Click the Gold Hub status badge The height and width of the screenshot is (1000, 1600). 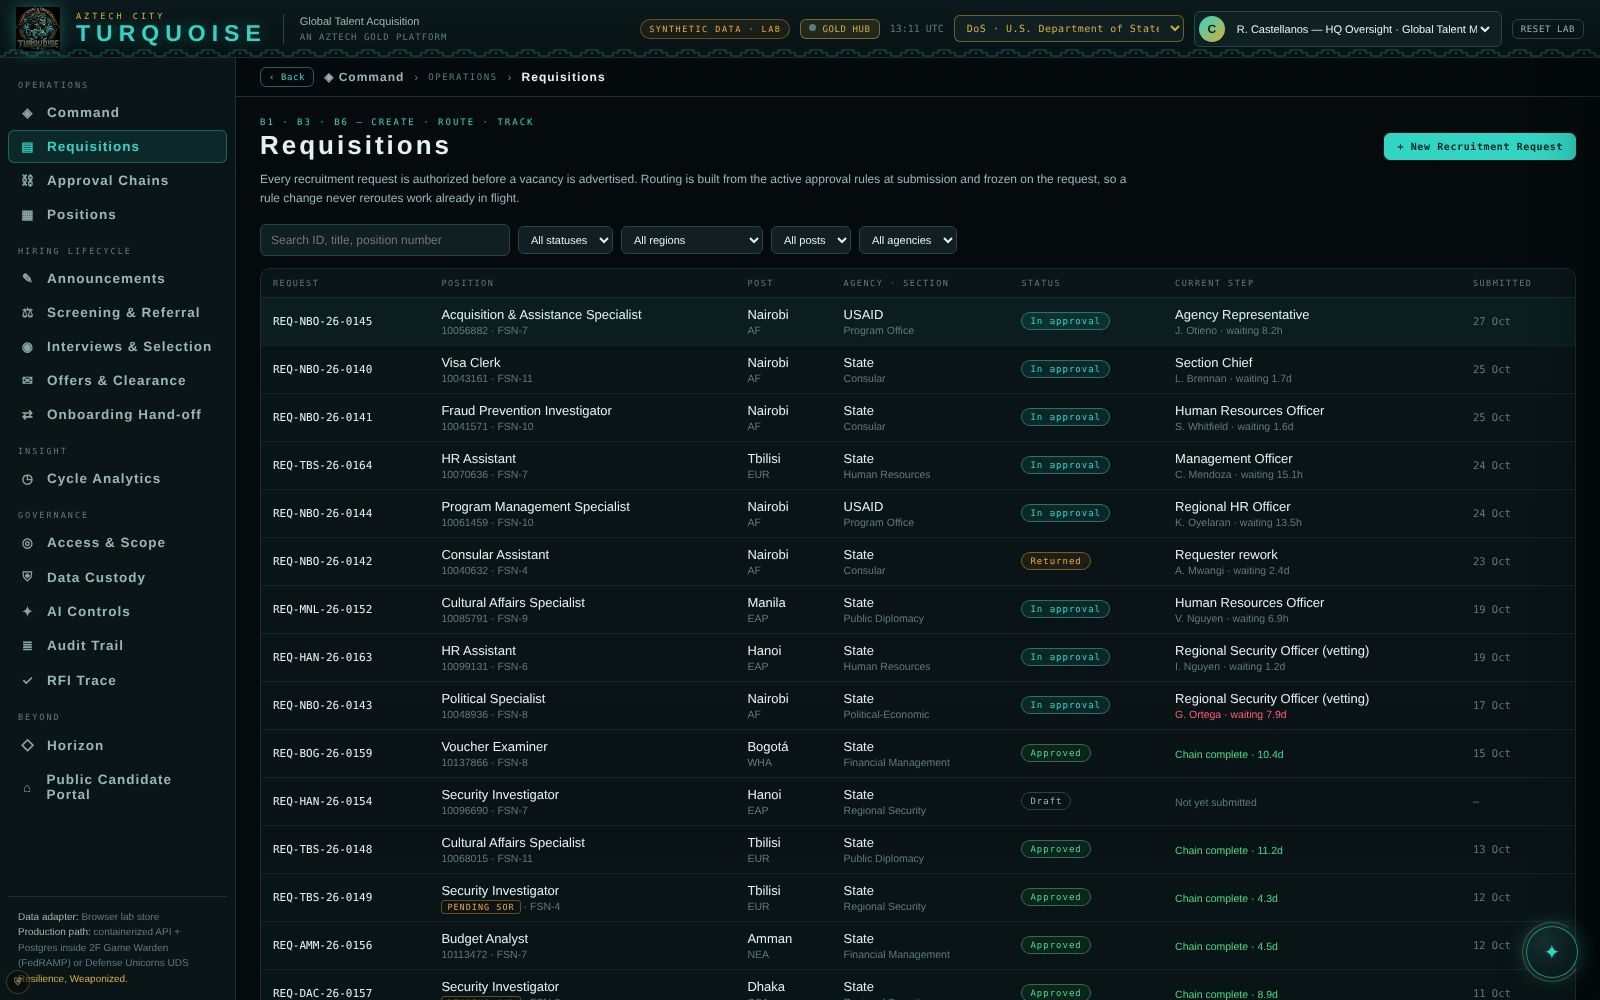coord(840,29)
